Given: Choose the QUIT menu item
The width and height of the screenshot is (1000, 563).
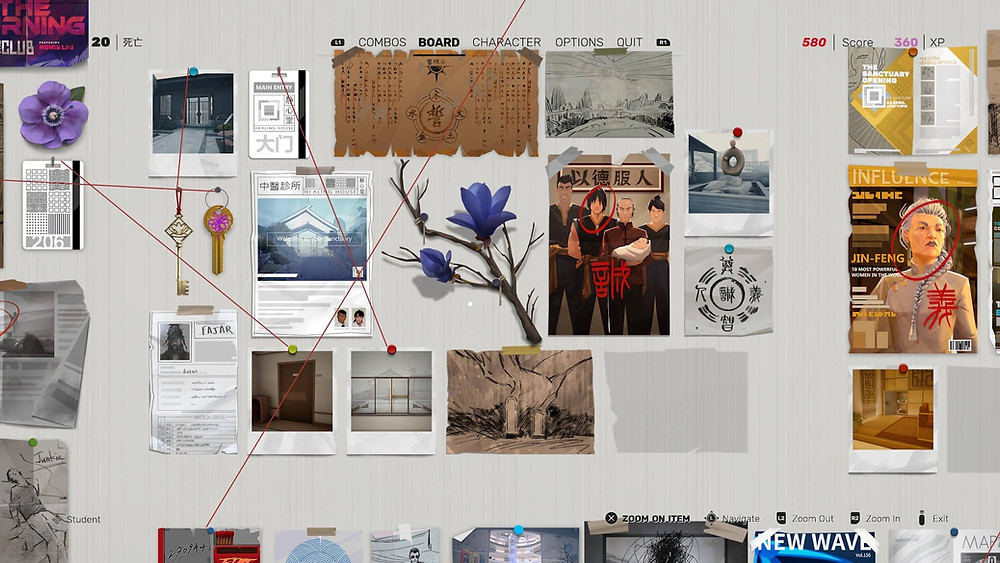Looking at the screenshot, I should point(629,42).
